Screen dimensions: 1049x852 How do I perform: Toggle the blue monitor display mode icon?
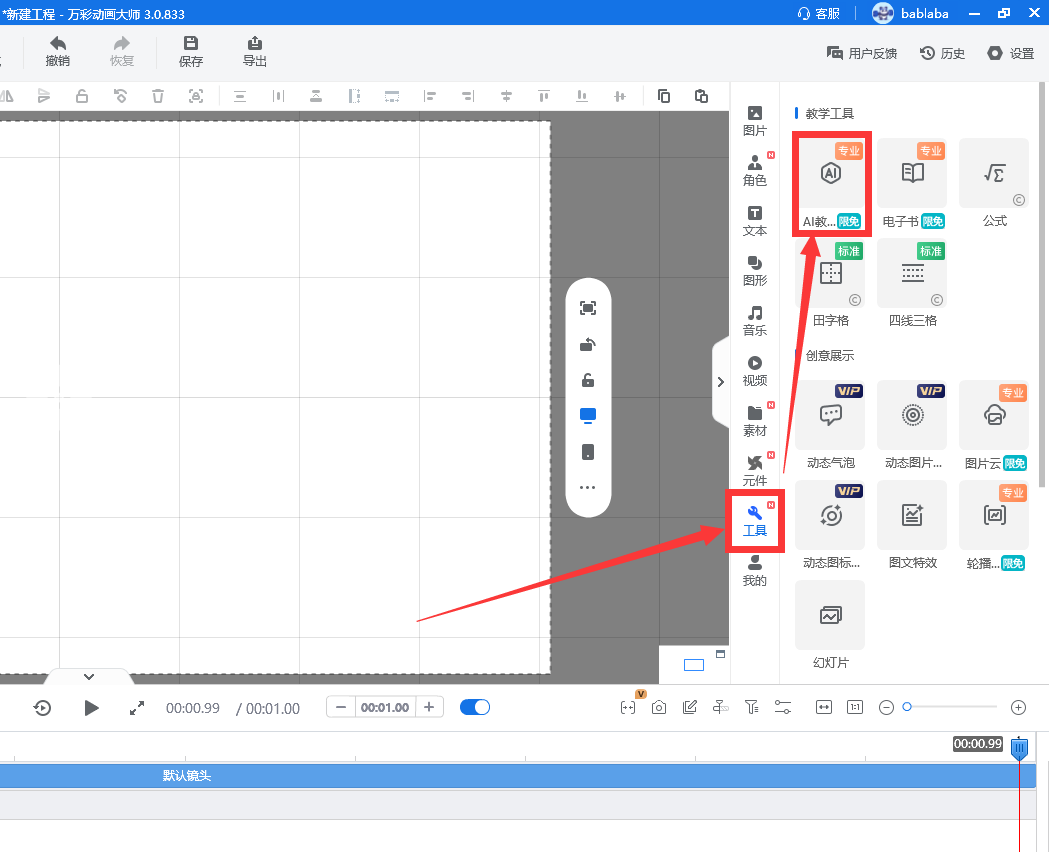point(588,415)
